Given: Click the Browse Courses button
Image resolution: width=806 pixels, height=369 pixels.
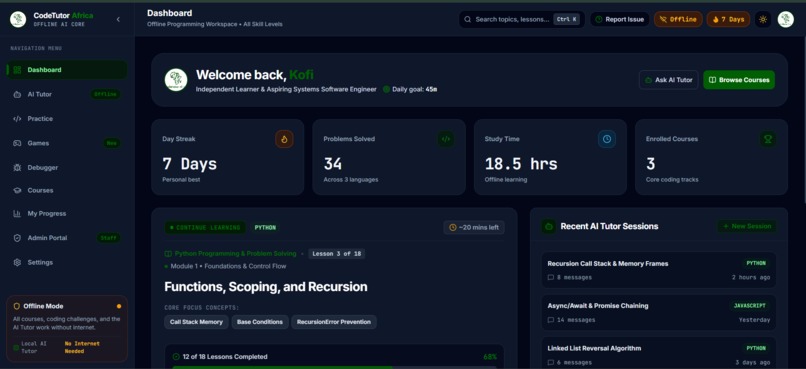Looking at the screenshot, I should (x=739, y=80).
